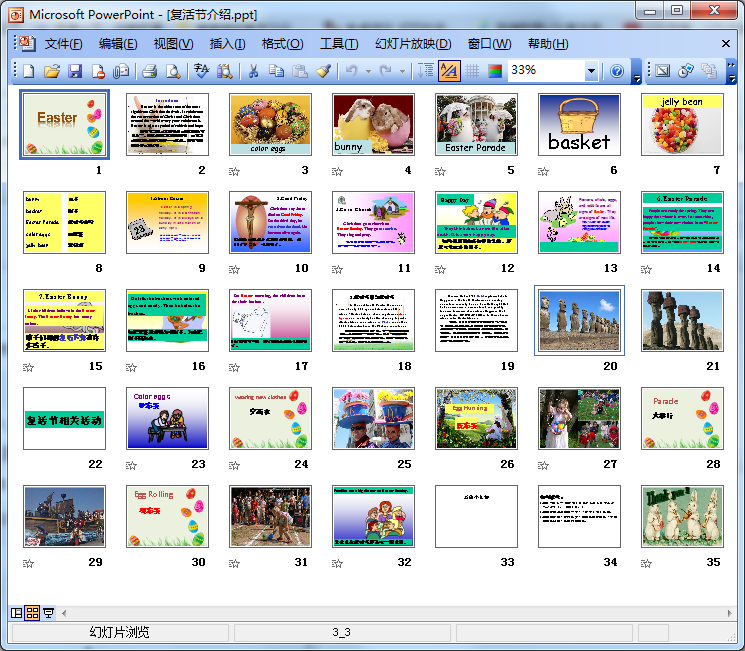745x651 pixels.
Task: Open the 插入(I) menu
Action: click(228, 44)
